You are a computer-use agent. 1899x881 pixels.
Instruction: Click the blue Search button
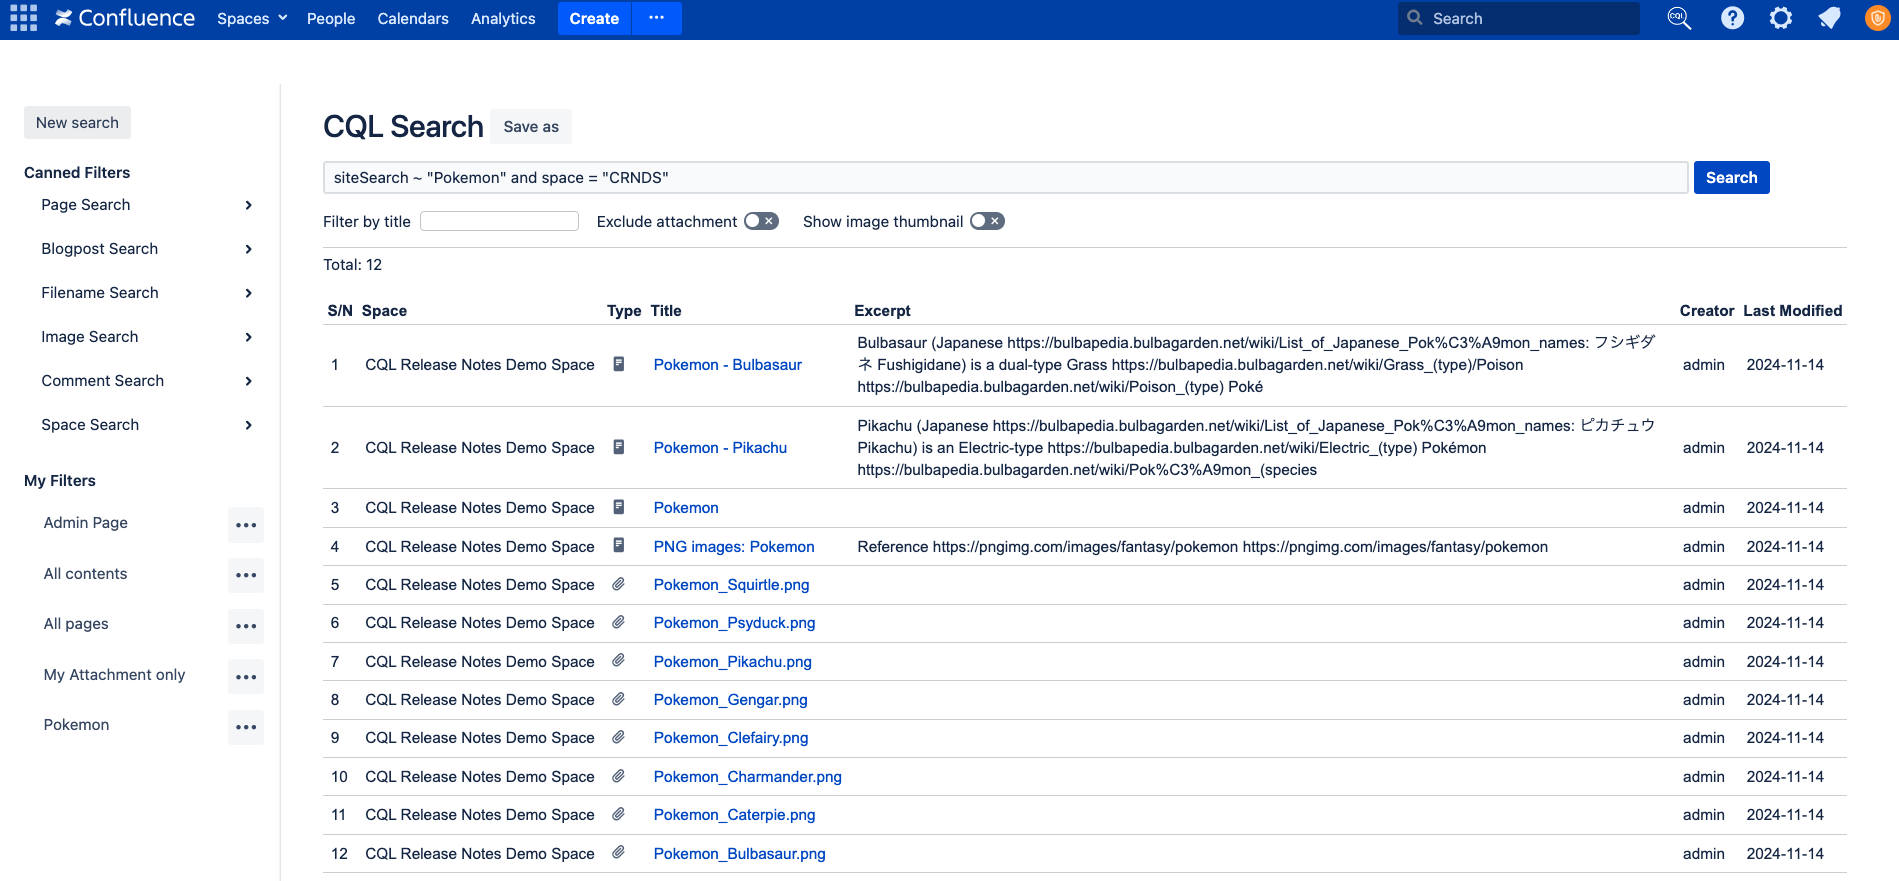pos(1731,178)
